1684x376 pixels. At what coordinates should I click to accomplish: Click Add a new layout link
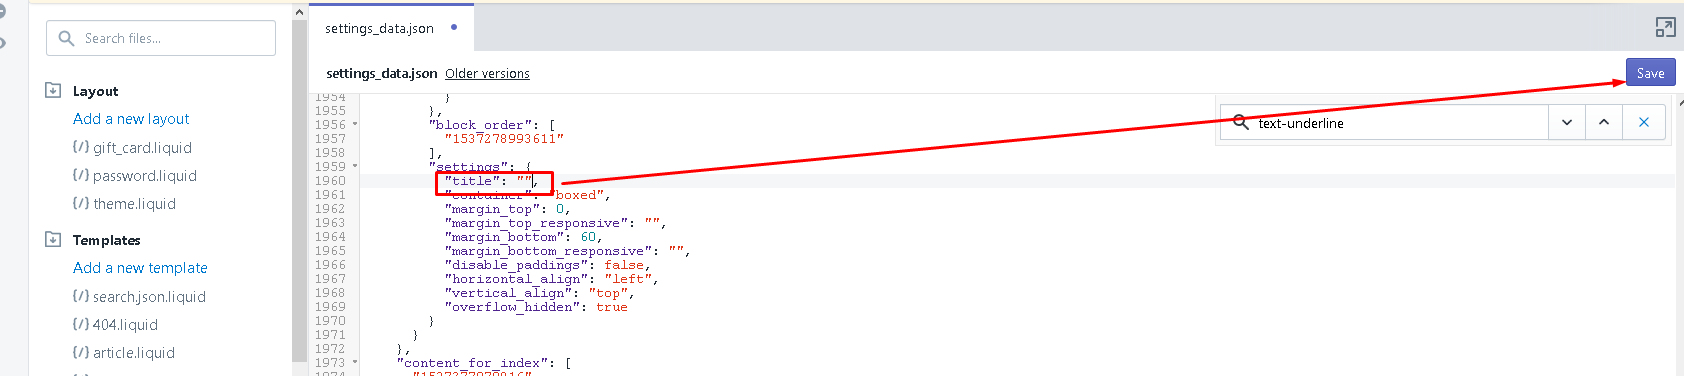coord(131,118)
